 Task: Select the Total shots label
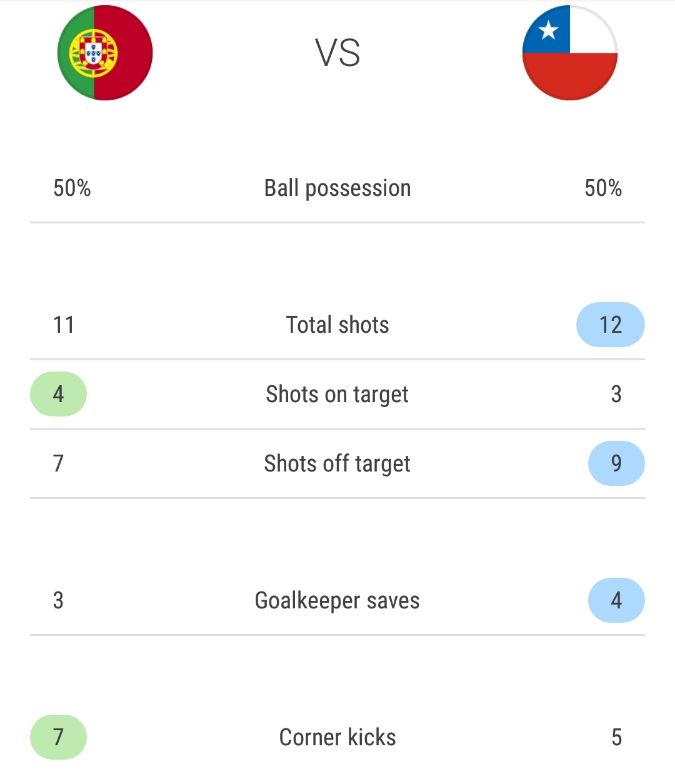[x=337, y=325]
